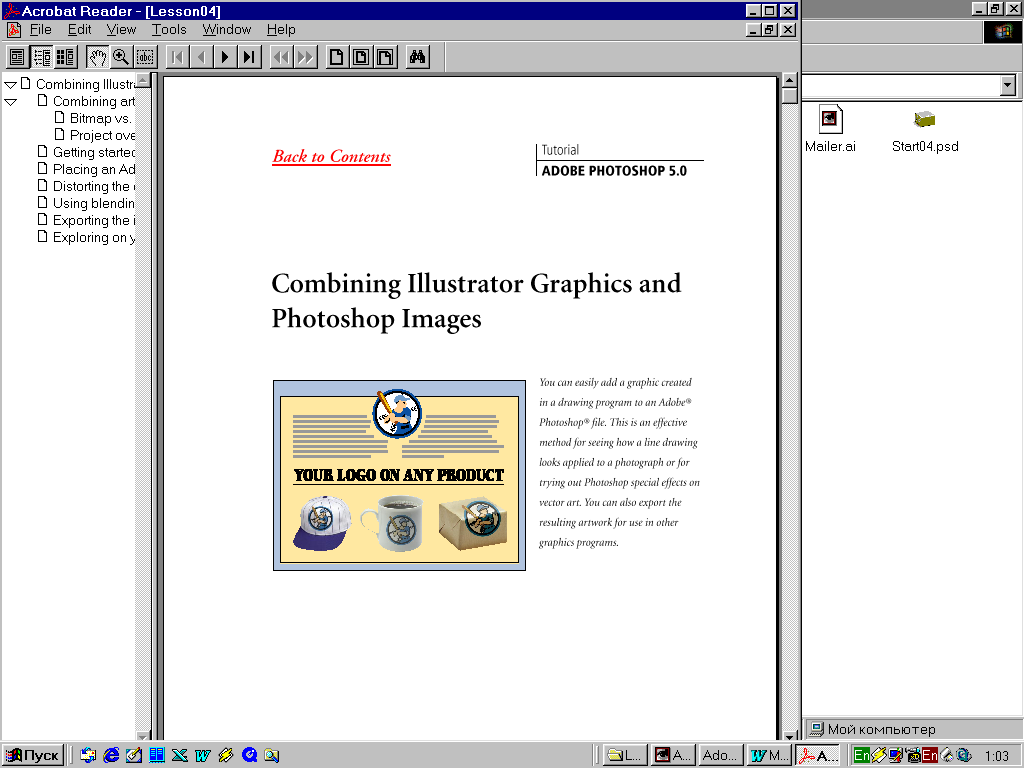
Task: Open address dropdown in the folder window
Action: 1008,86
